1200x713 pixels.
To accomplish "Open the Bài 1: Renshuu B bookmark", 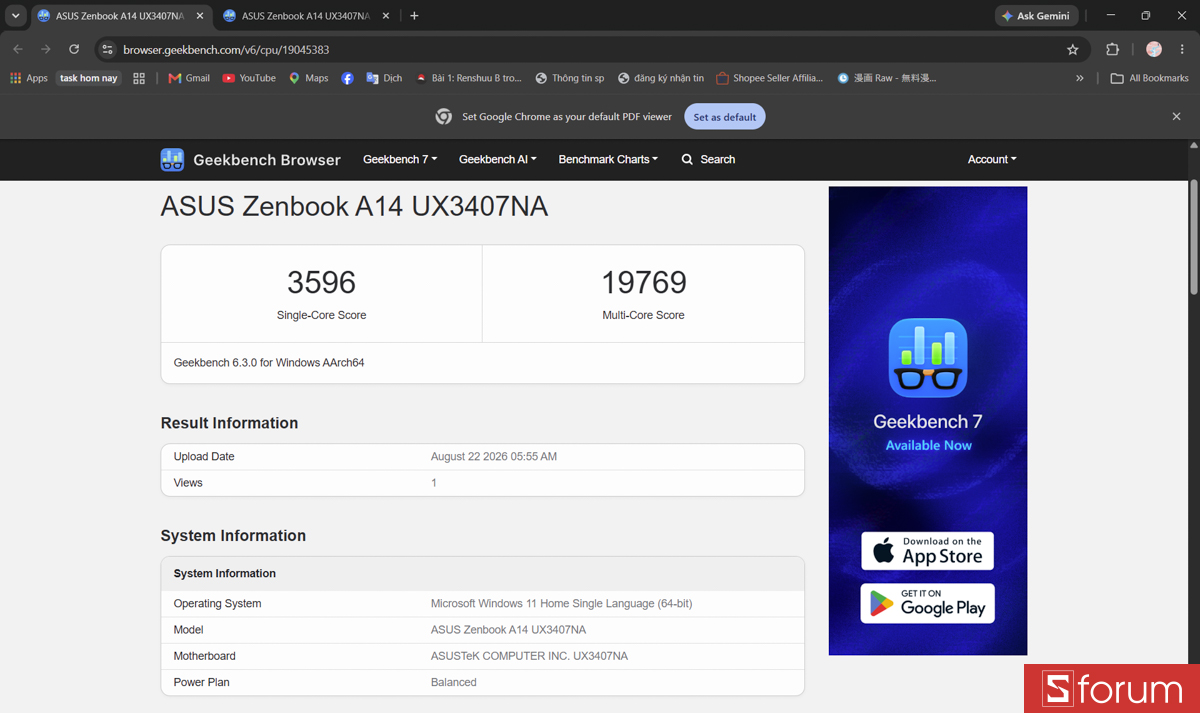I will pyautogui.click(x=469, y=78).
